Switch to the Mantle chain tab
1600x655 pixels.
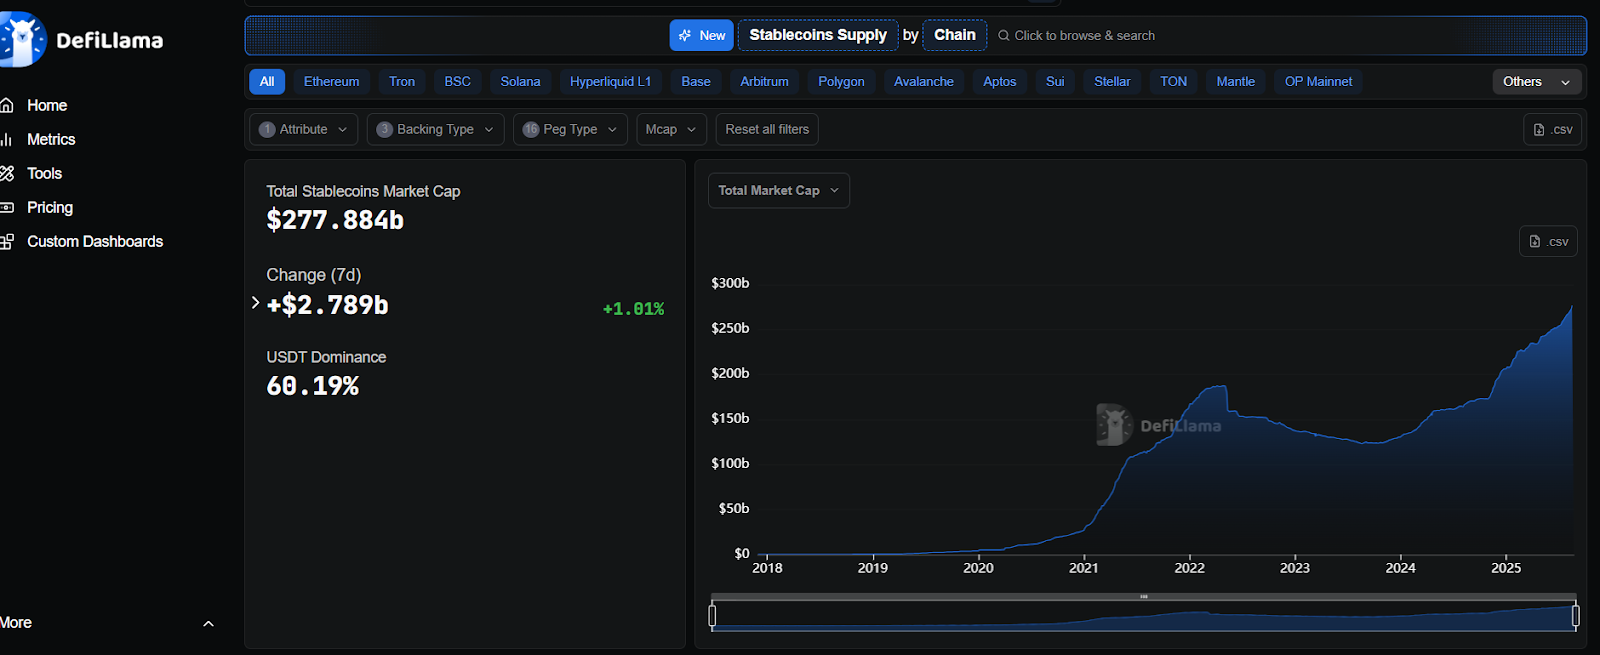1236,81
